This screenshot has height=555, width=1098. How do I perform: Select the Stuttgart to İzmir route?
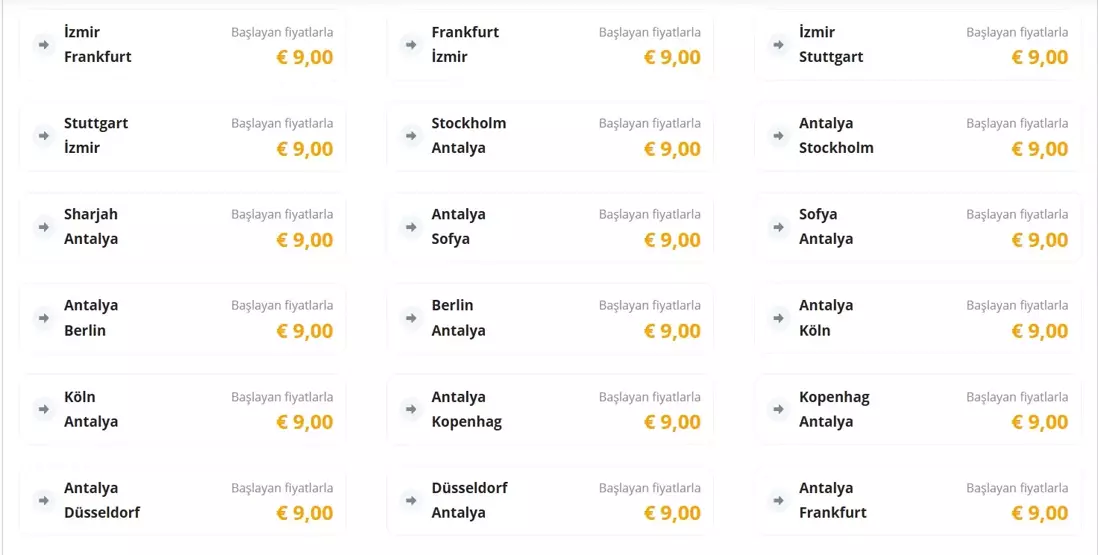tap(182, 136)
